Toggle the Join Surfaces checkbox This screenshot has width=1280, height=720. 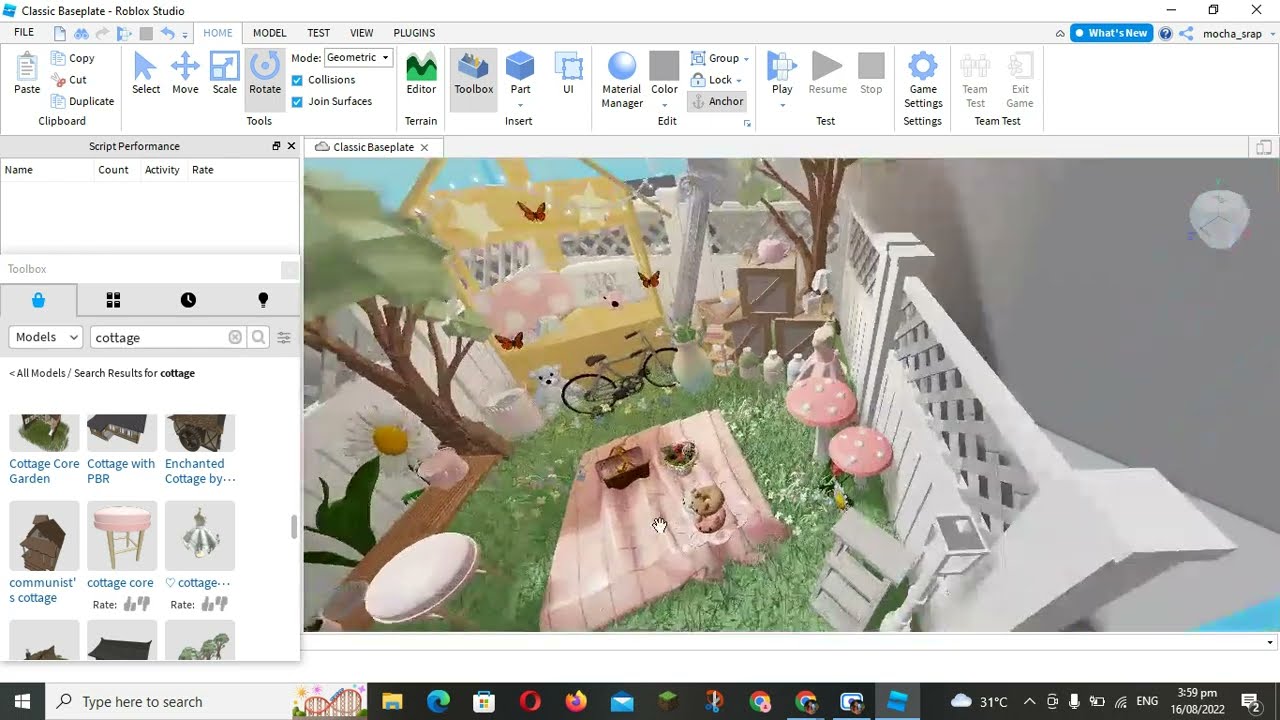[297, 101]
